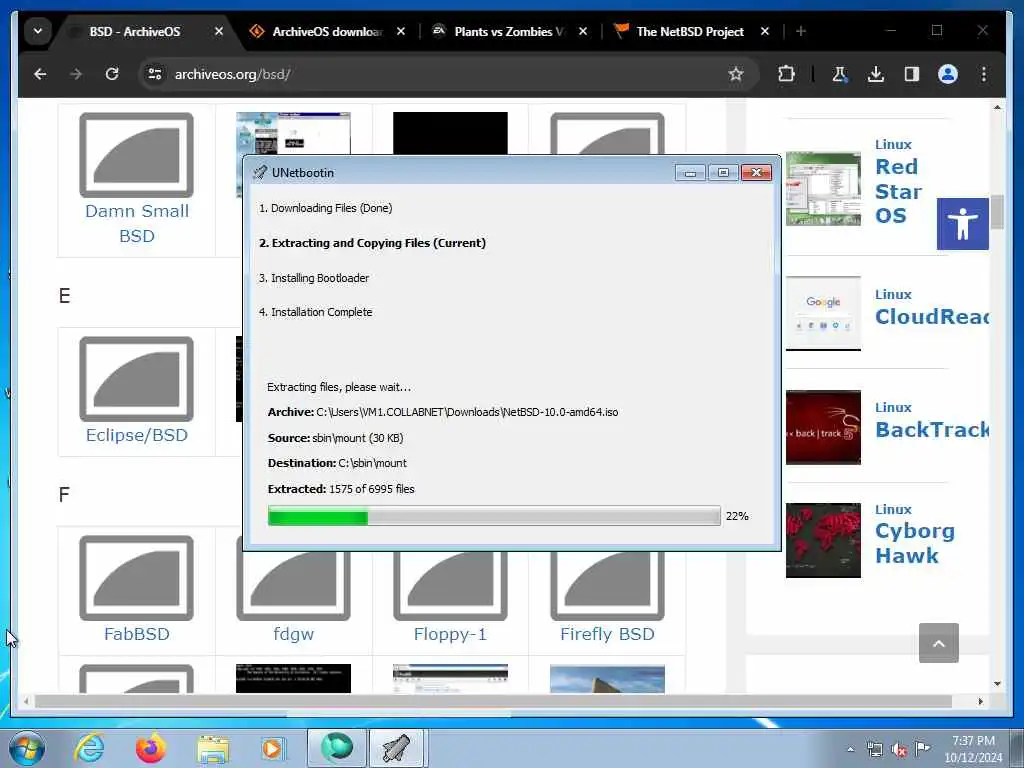Open the Chrome profile avatar
This screenshot has height=768, width=1024.
948,74
